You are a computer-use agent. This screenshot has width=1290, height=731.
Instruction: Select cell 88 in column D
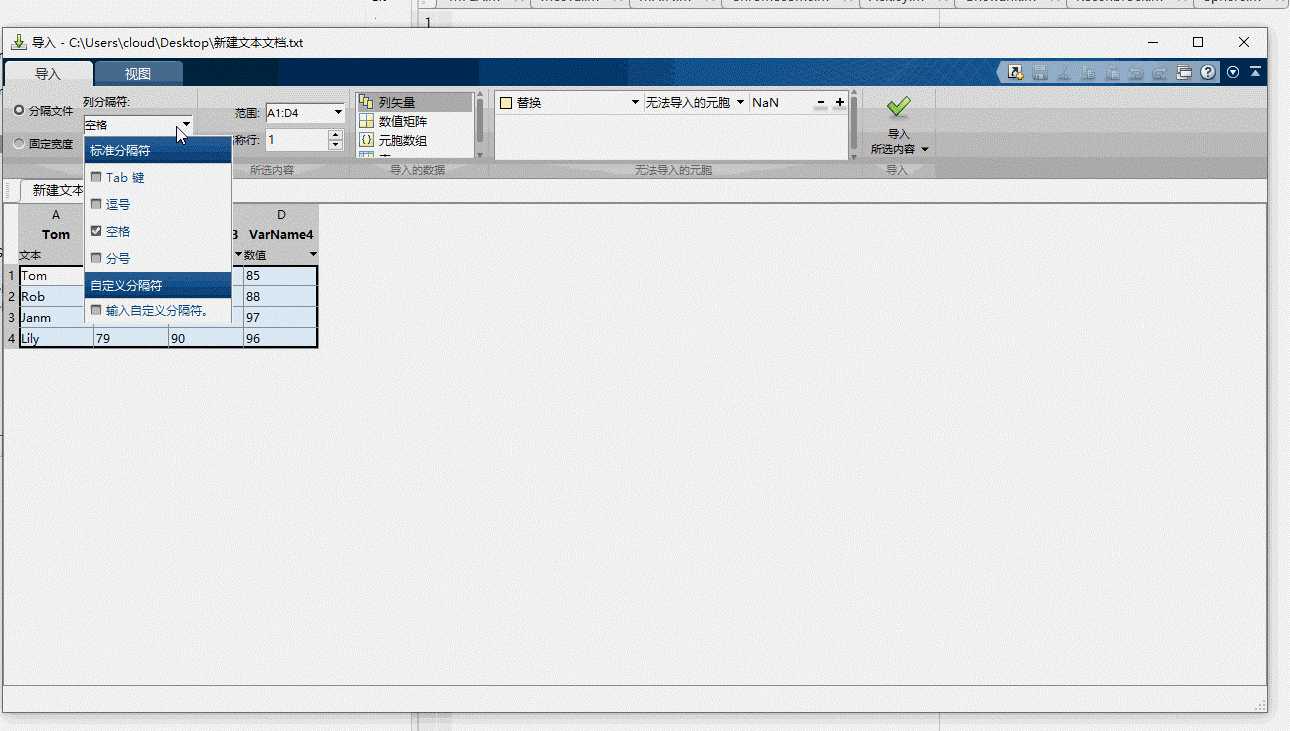pyautogui.click(x=280, y=297)
